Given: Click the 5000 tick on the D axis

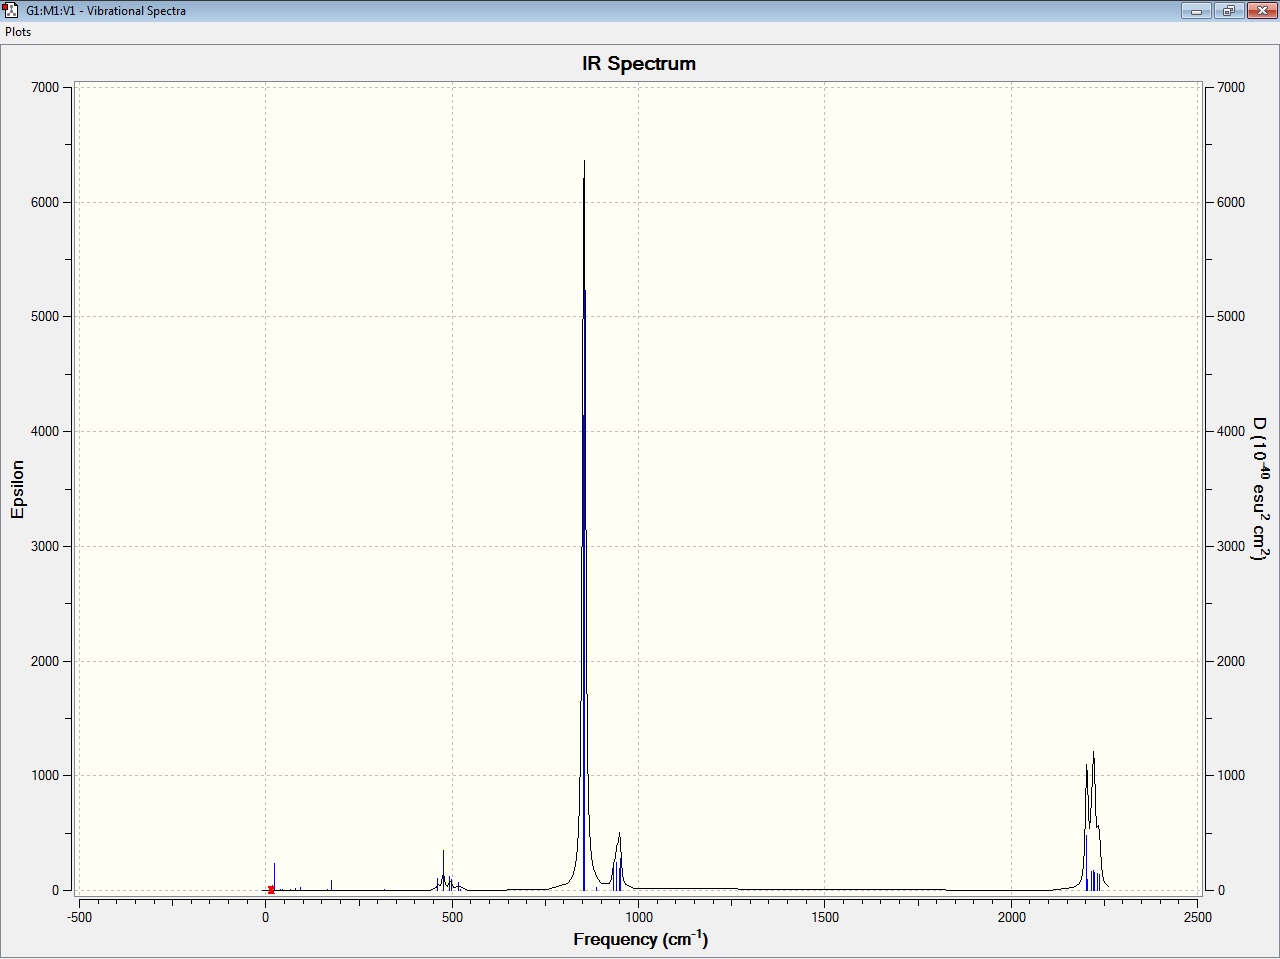Looking at the screenshot, I should coord(1231,317).
